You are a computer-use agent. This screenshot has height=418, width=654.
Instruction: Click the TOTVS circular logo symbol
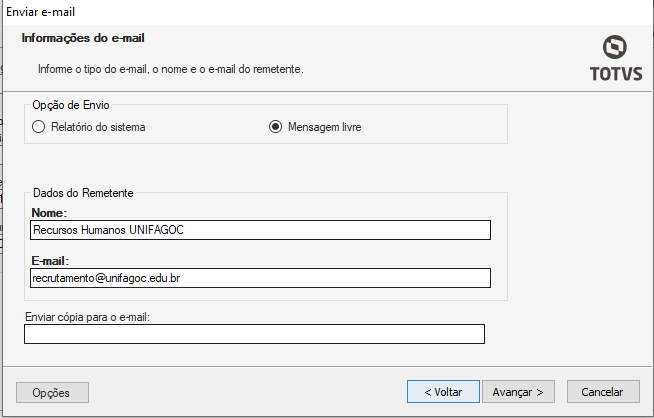point(615,47)
